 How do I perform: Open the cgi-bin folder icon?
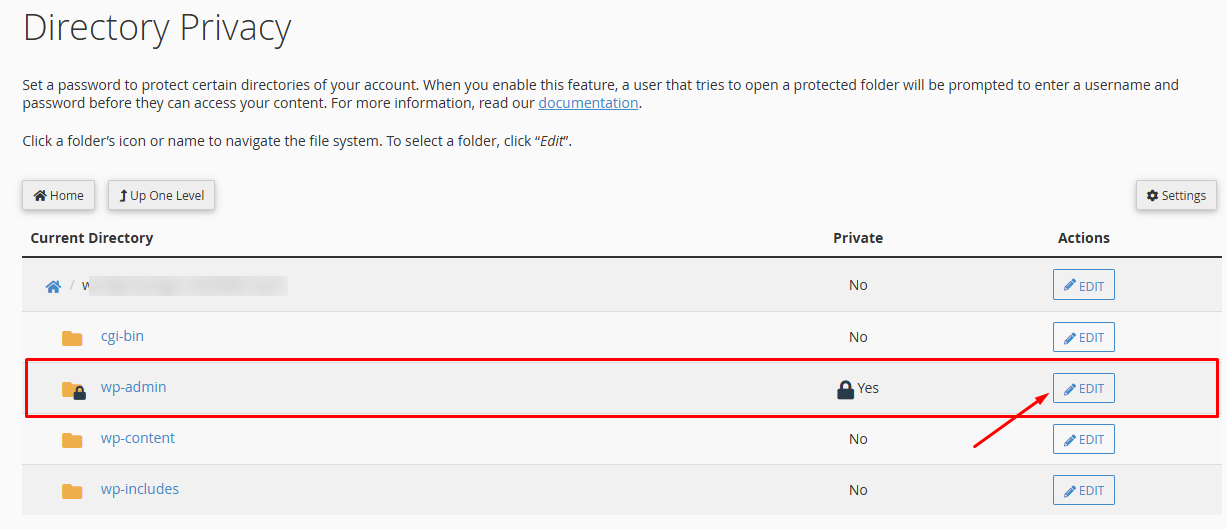pyautogui.click(x=72, y=338)
